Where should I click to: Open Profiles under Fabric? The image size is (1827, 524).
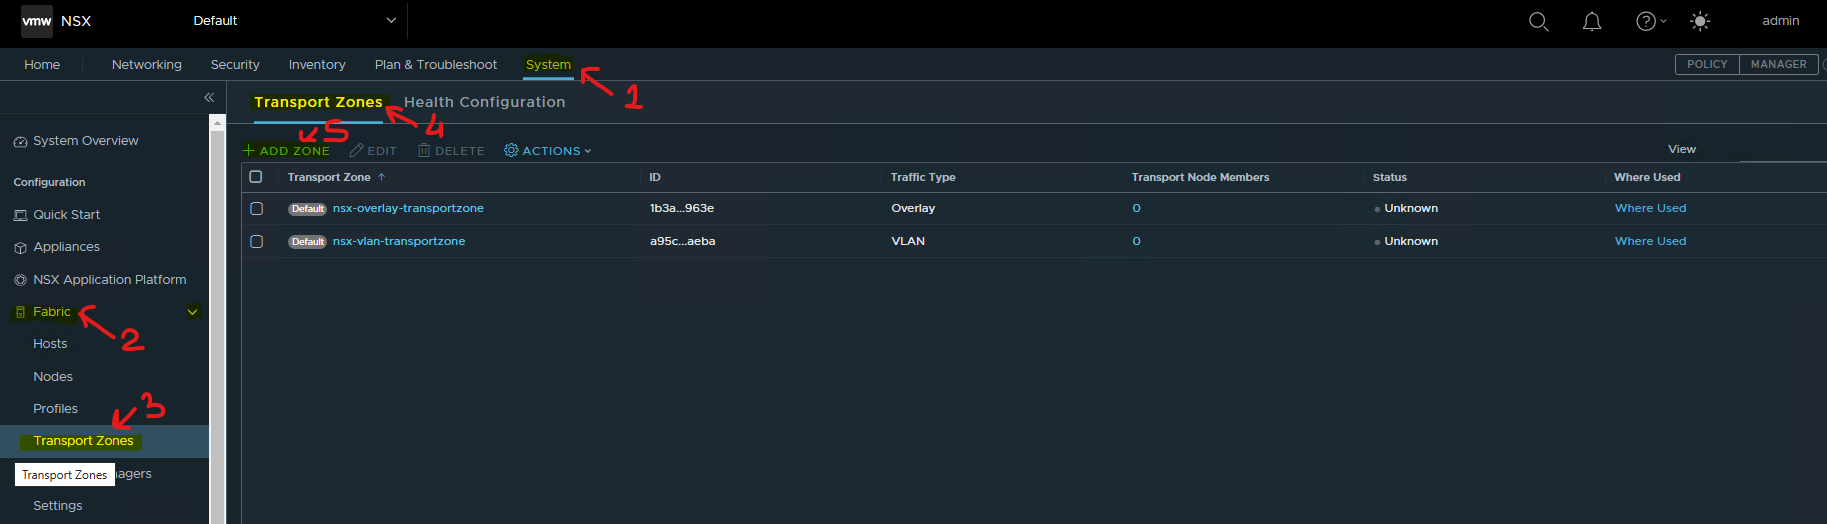tap(55, 409)
